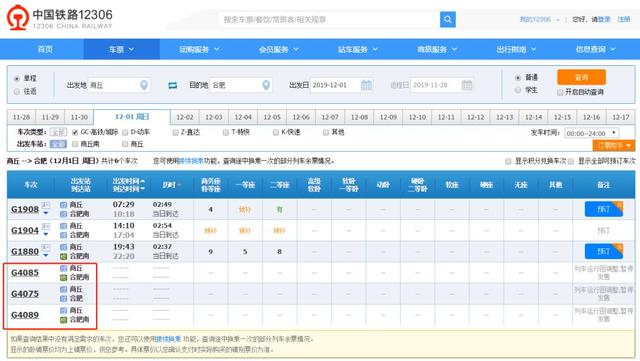Book the G1908 train
Screen dimensions: 640x361
[604, 209]
